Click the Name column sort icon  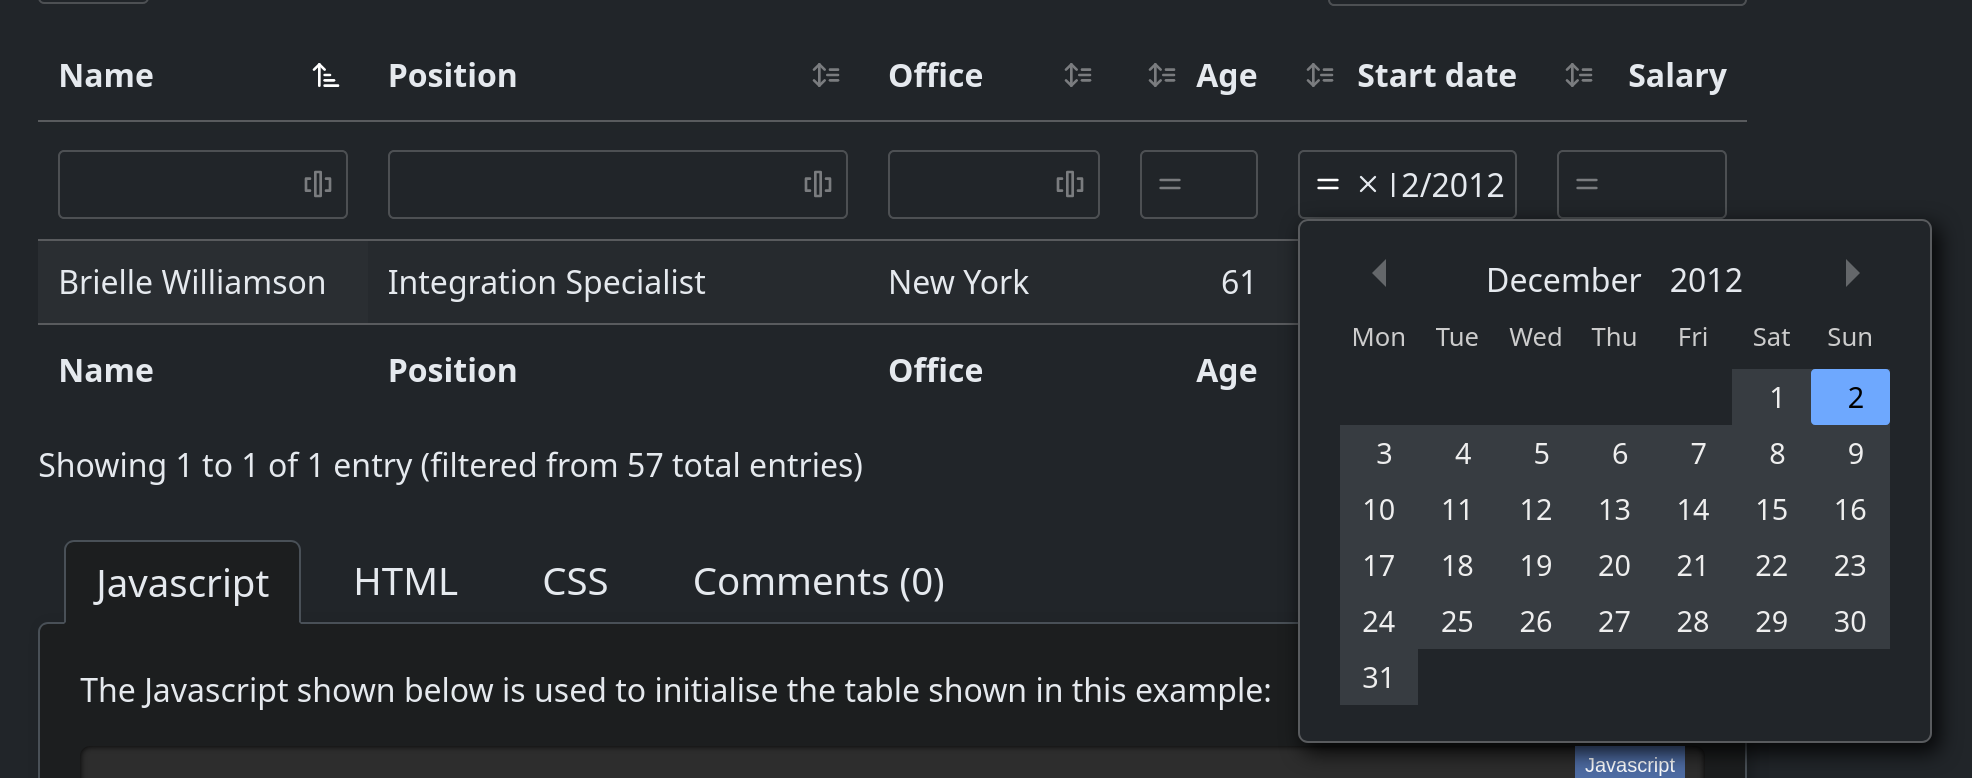point(325,76)
